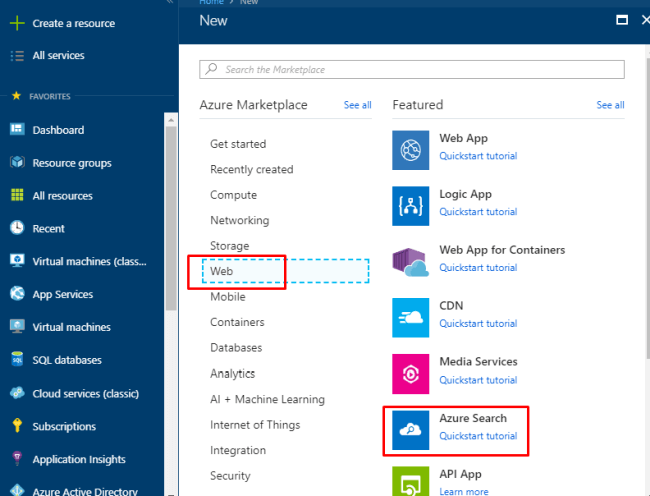Screen dimensions: 650x496
Task: Click API App Learn more link
Action: point(464,491)
